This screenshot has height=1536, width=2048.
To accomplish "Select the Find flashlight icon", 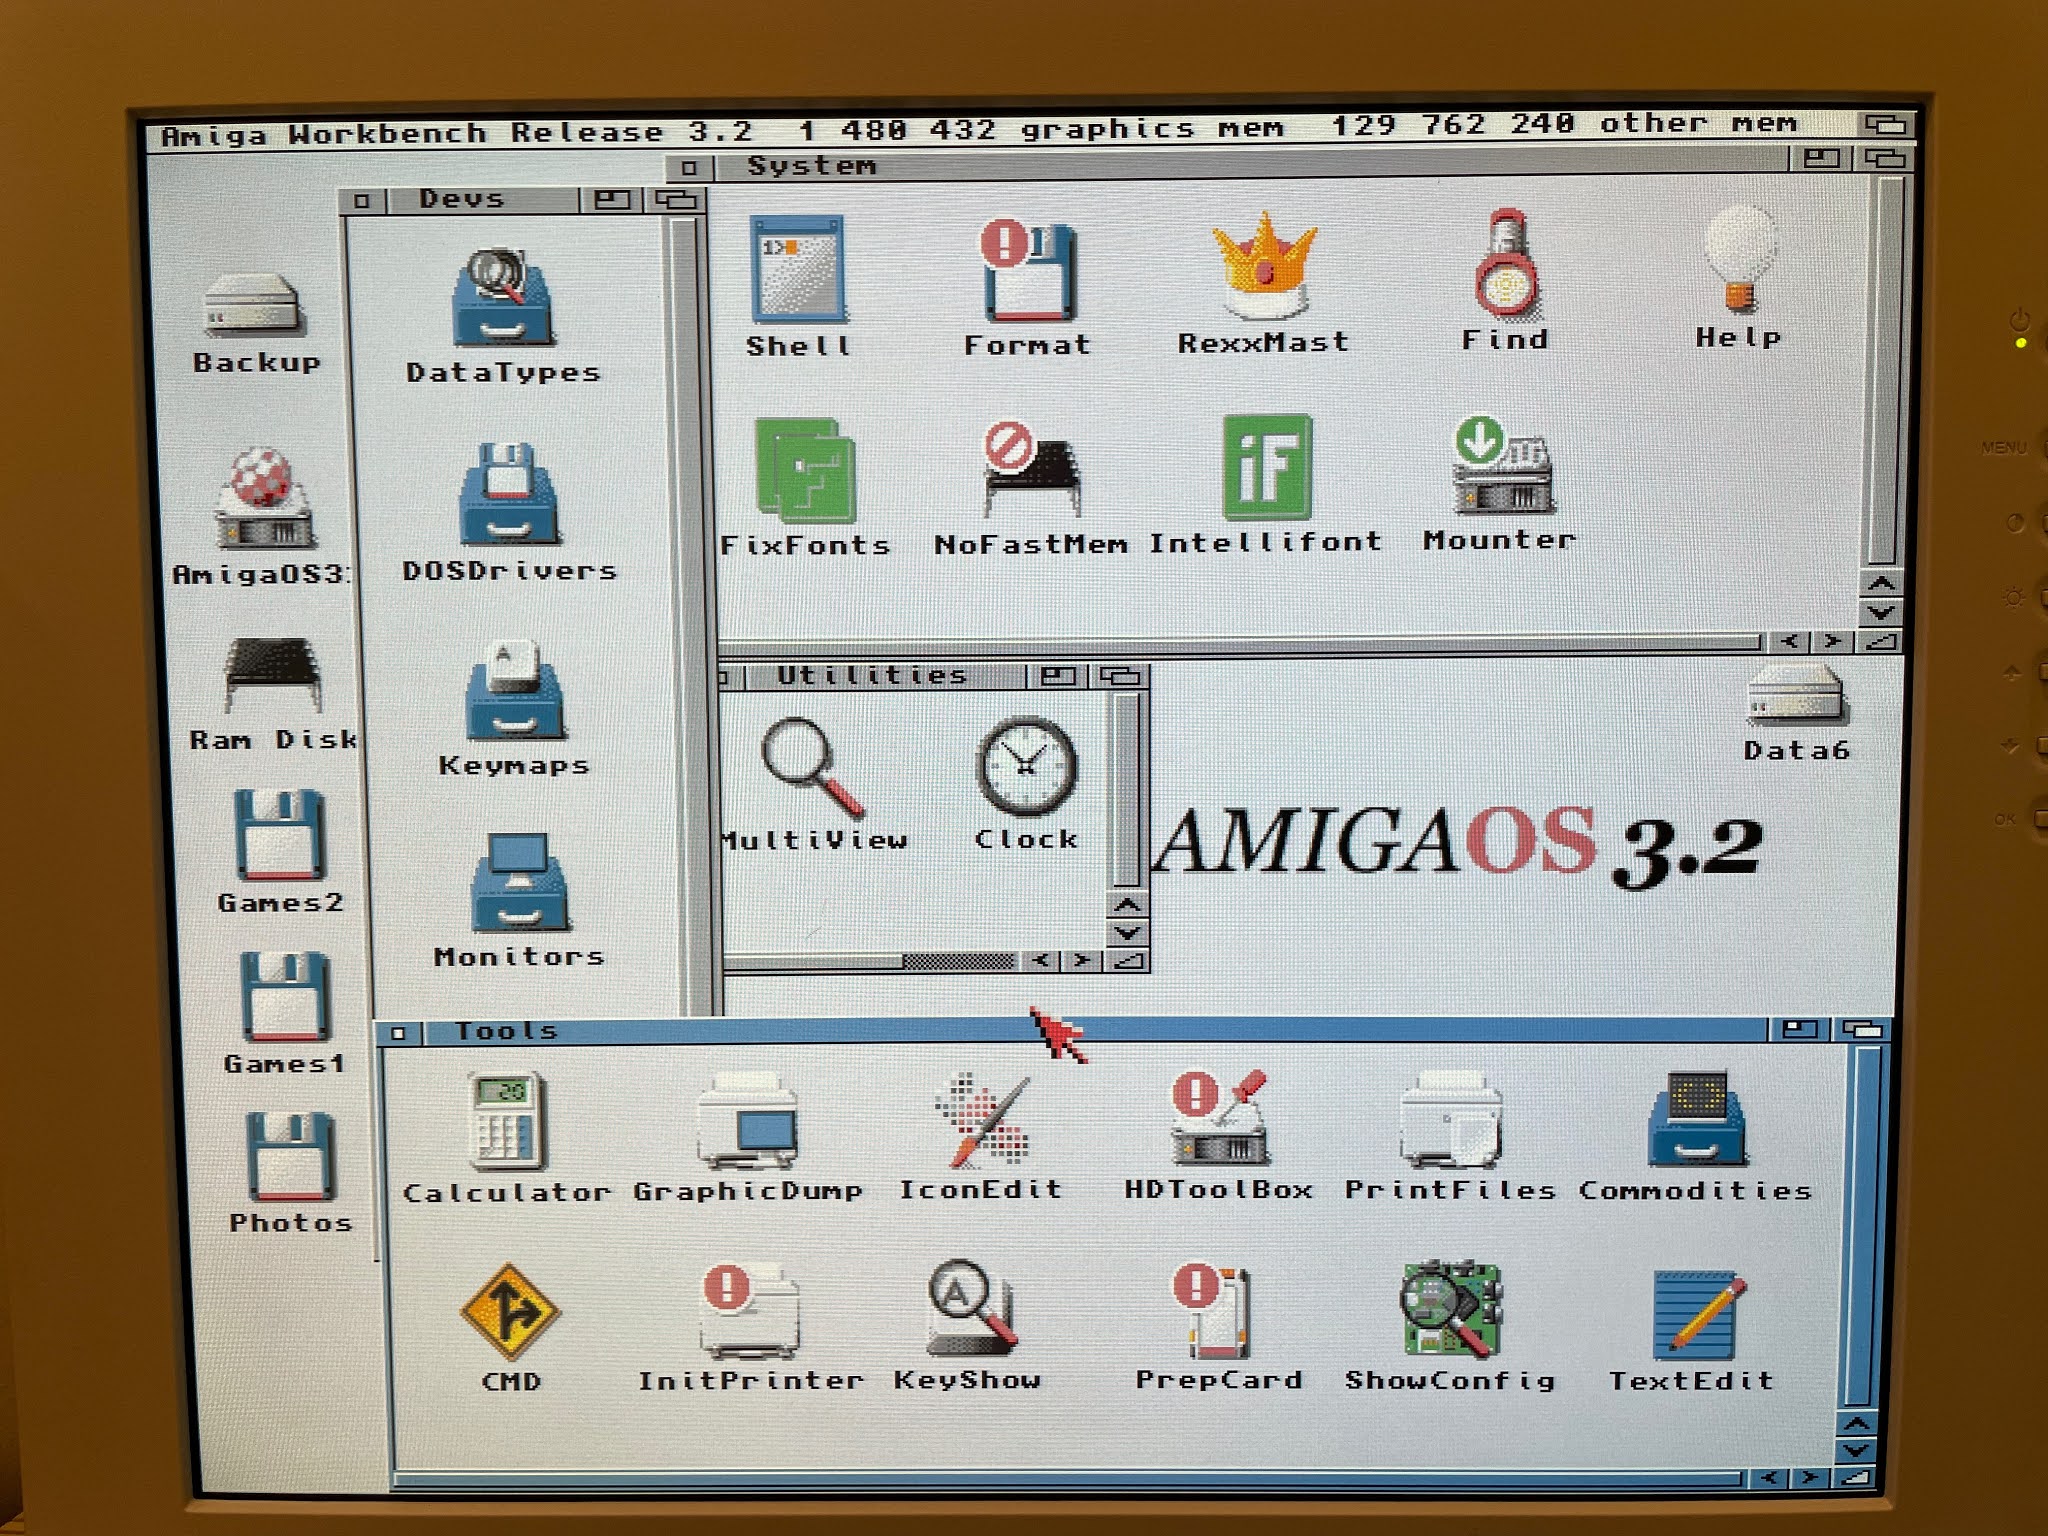I will (x=1505, y=265).
